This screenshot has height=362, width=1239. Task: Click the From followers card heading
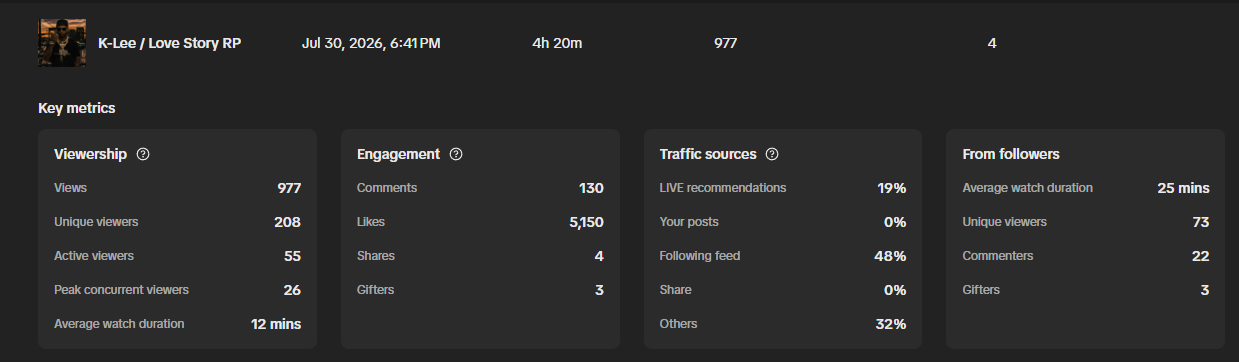click(1011, 154)
